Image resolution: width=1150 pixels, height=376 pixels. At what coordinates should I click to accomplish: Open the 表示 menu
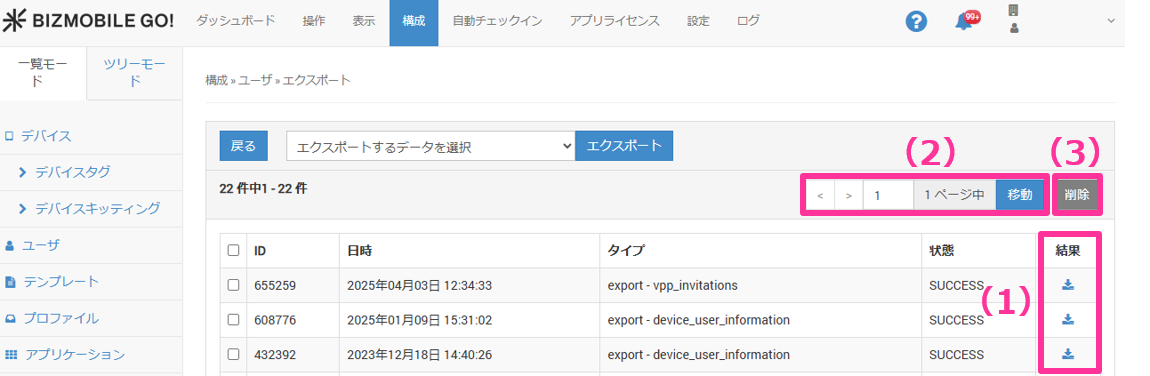[x=364, y=21]
